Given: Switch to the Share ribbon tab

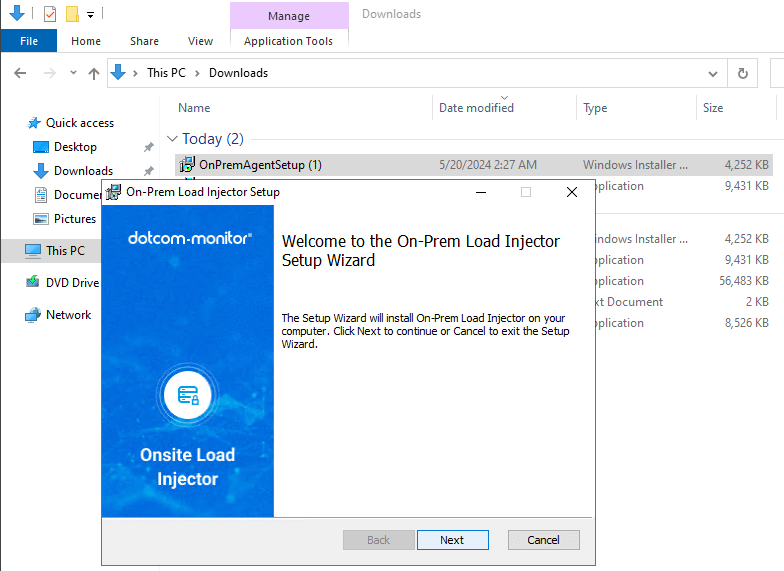Looking at the screenshot, I should (144, 41).
